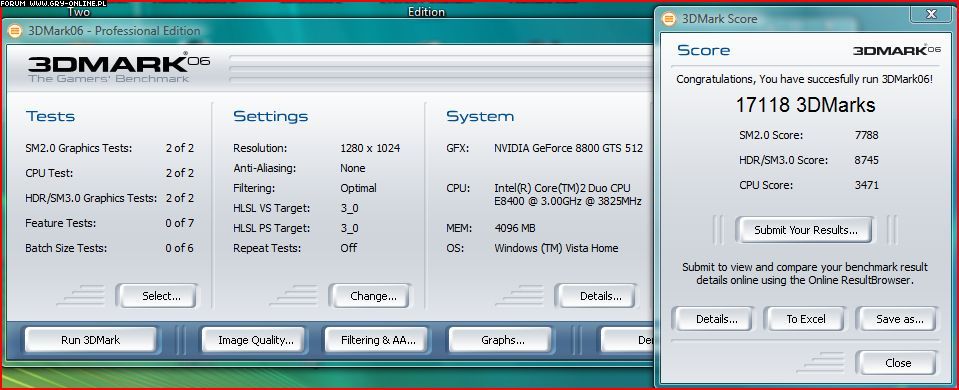Click Save as in Score window
959x390 pixels.
pyautogui.click(x=898, y=319)
